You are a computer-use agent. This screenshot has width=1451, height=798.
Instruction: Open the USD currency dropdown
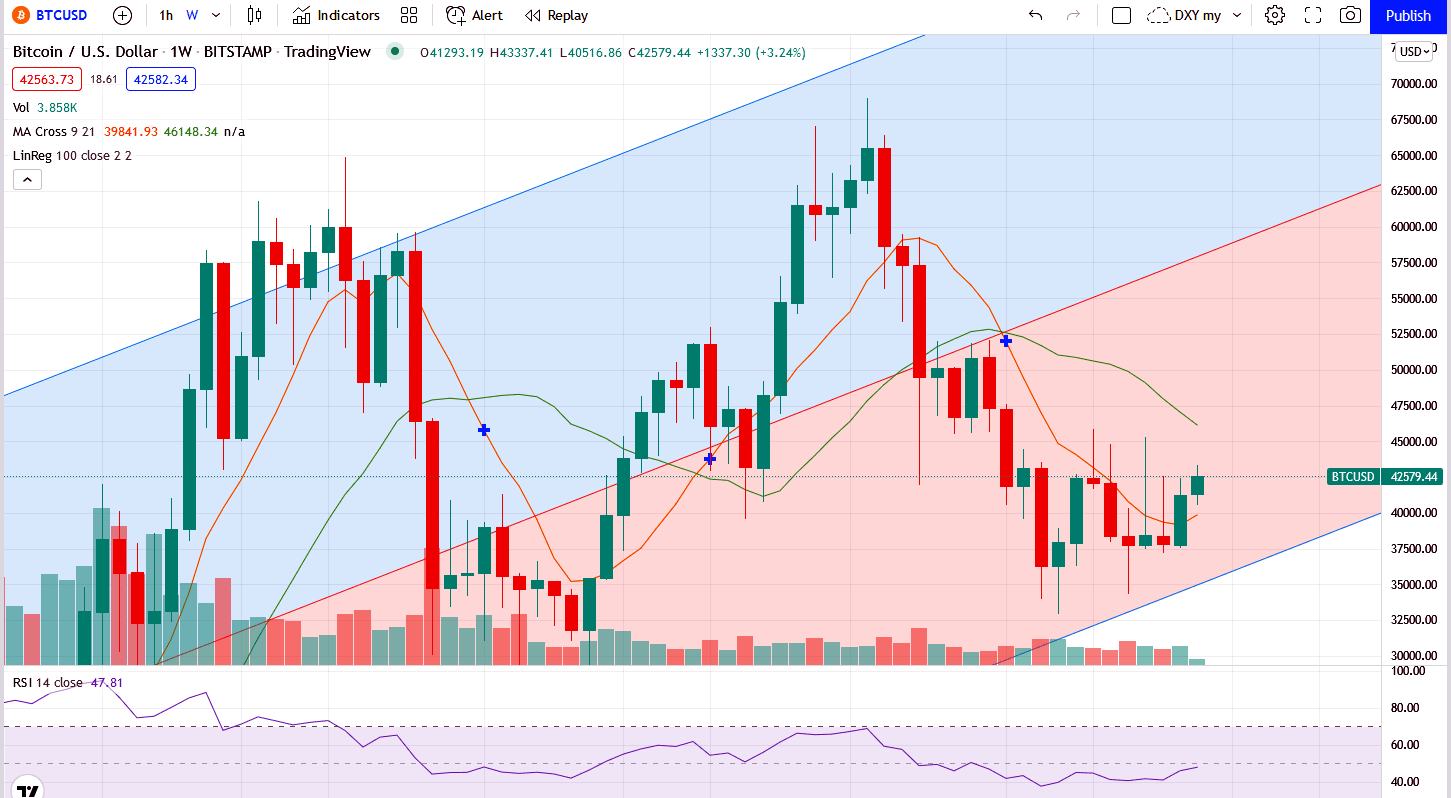pos(1416,52)
